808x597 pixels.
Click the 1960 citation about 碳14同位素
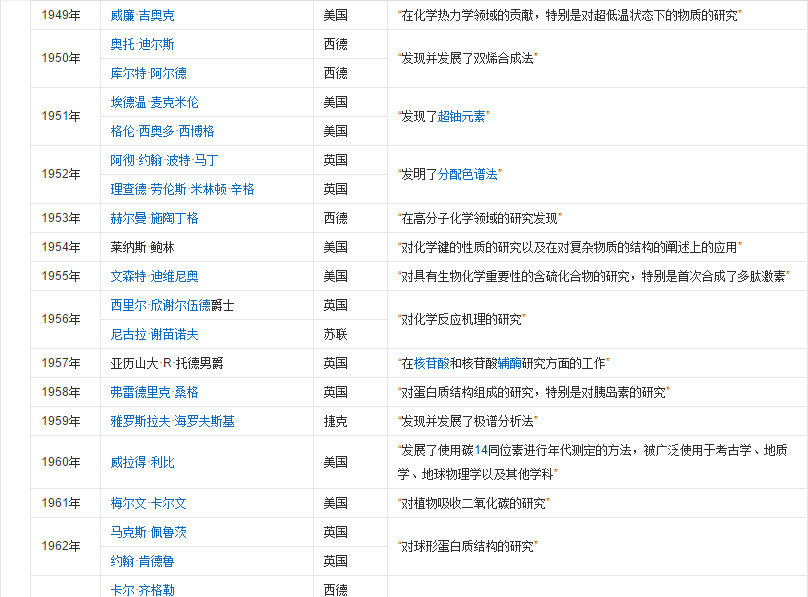(593, 462)
